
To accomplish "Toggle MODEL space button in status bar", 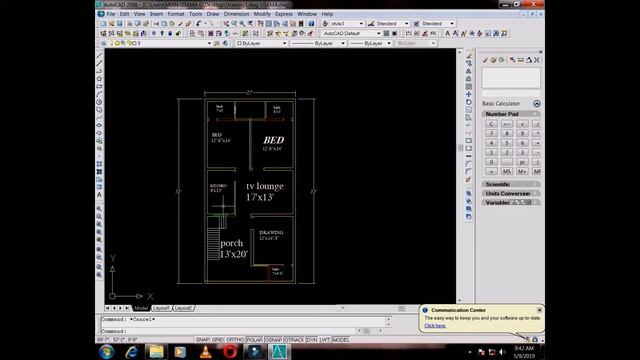I will [x=341, y=340].
